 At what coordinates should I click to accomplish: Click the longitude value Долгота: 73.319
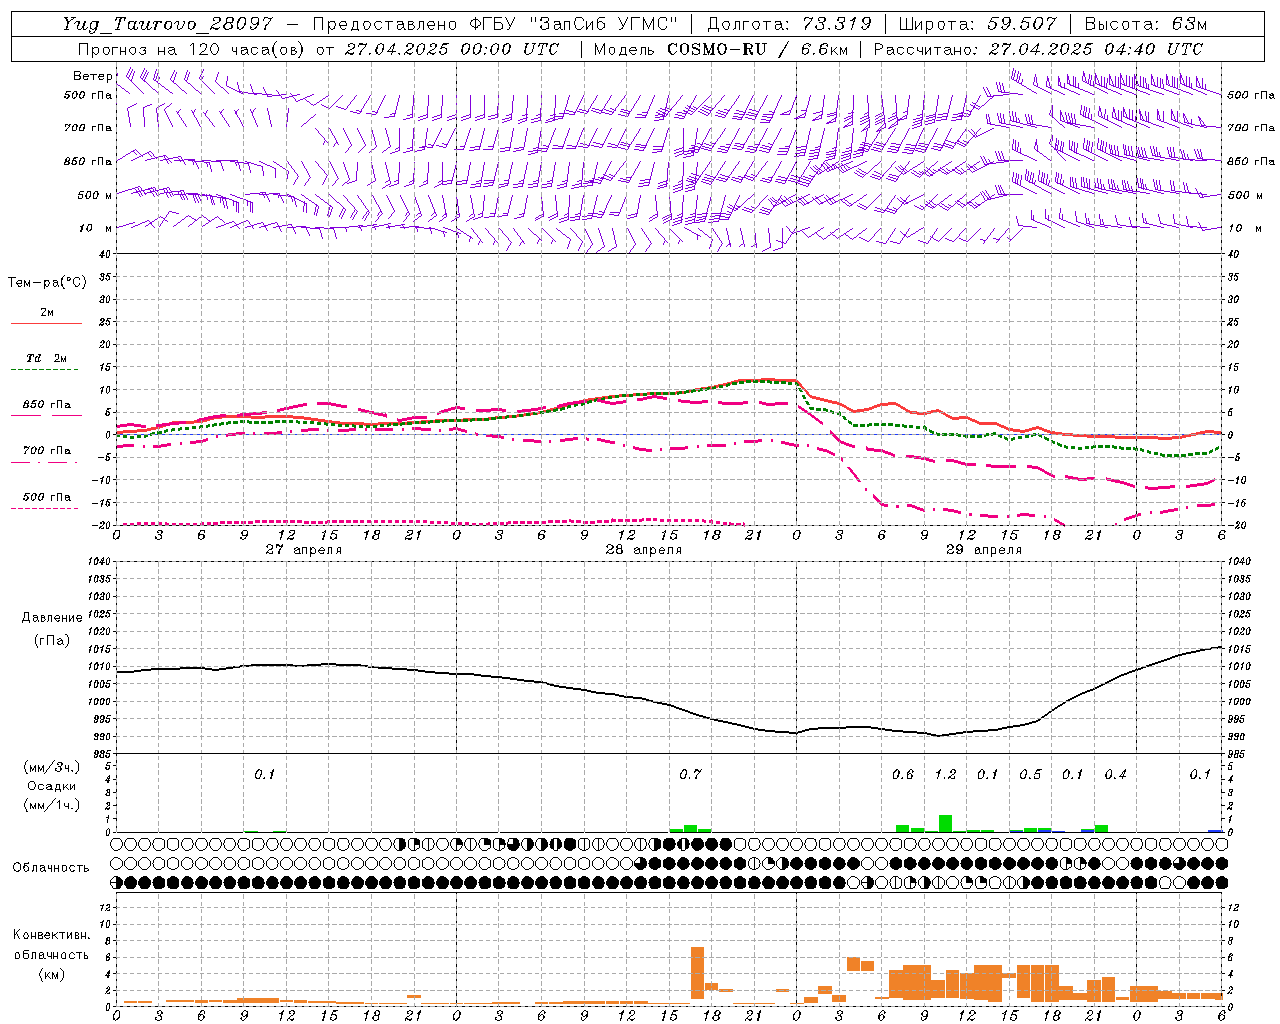[x=789, y=24]
